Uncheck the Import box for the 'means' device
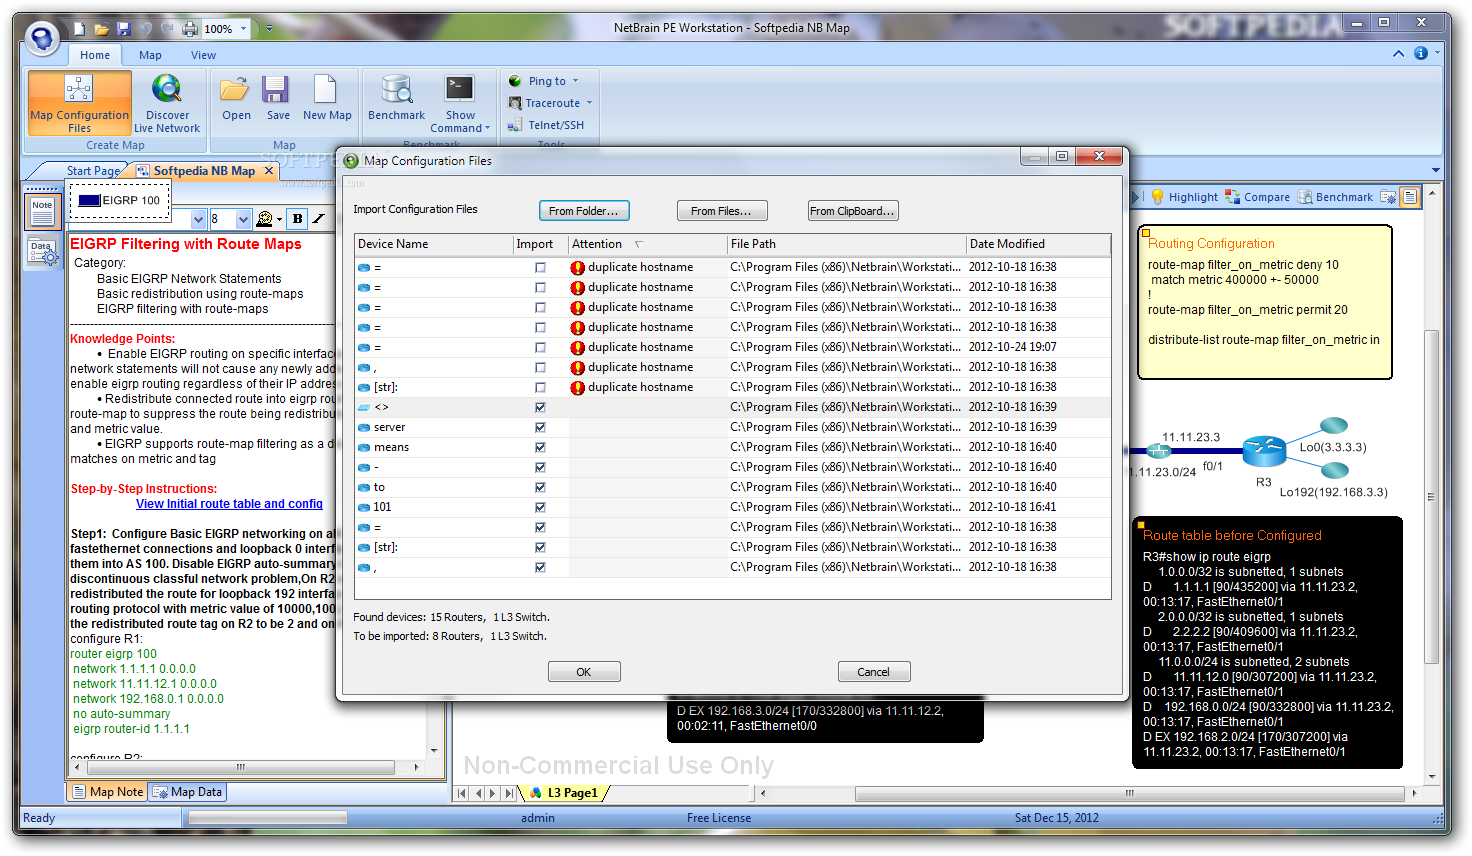The image size is (1472, 856). coord(540,447)
